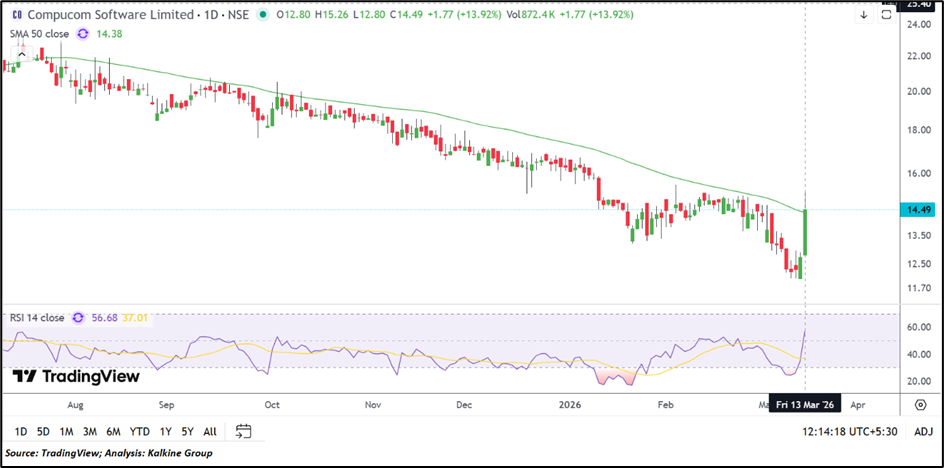Open chart settings gear near time axis
Screen dimensions: 944x468
point(920,404)
